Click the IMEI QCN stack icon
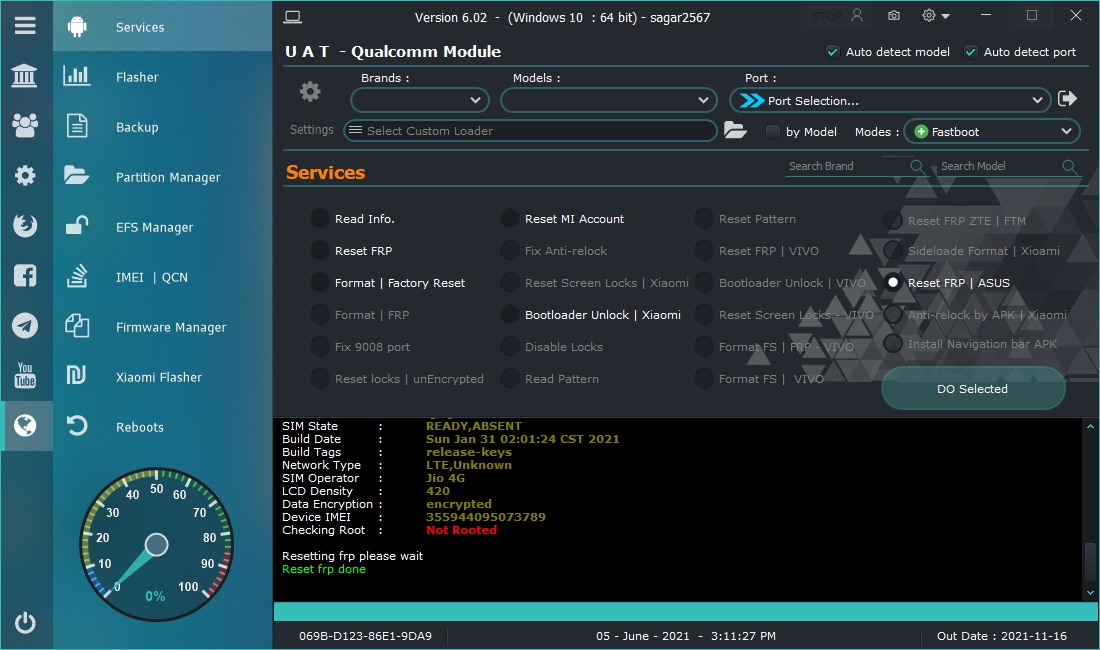 (x=77, y=276)
